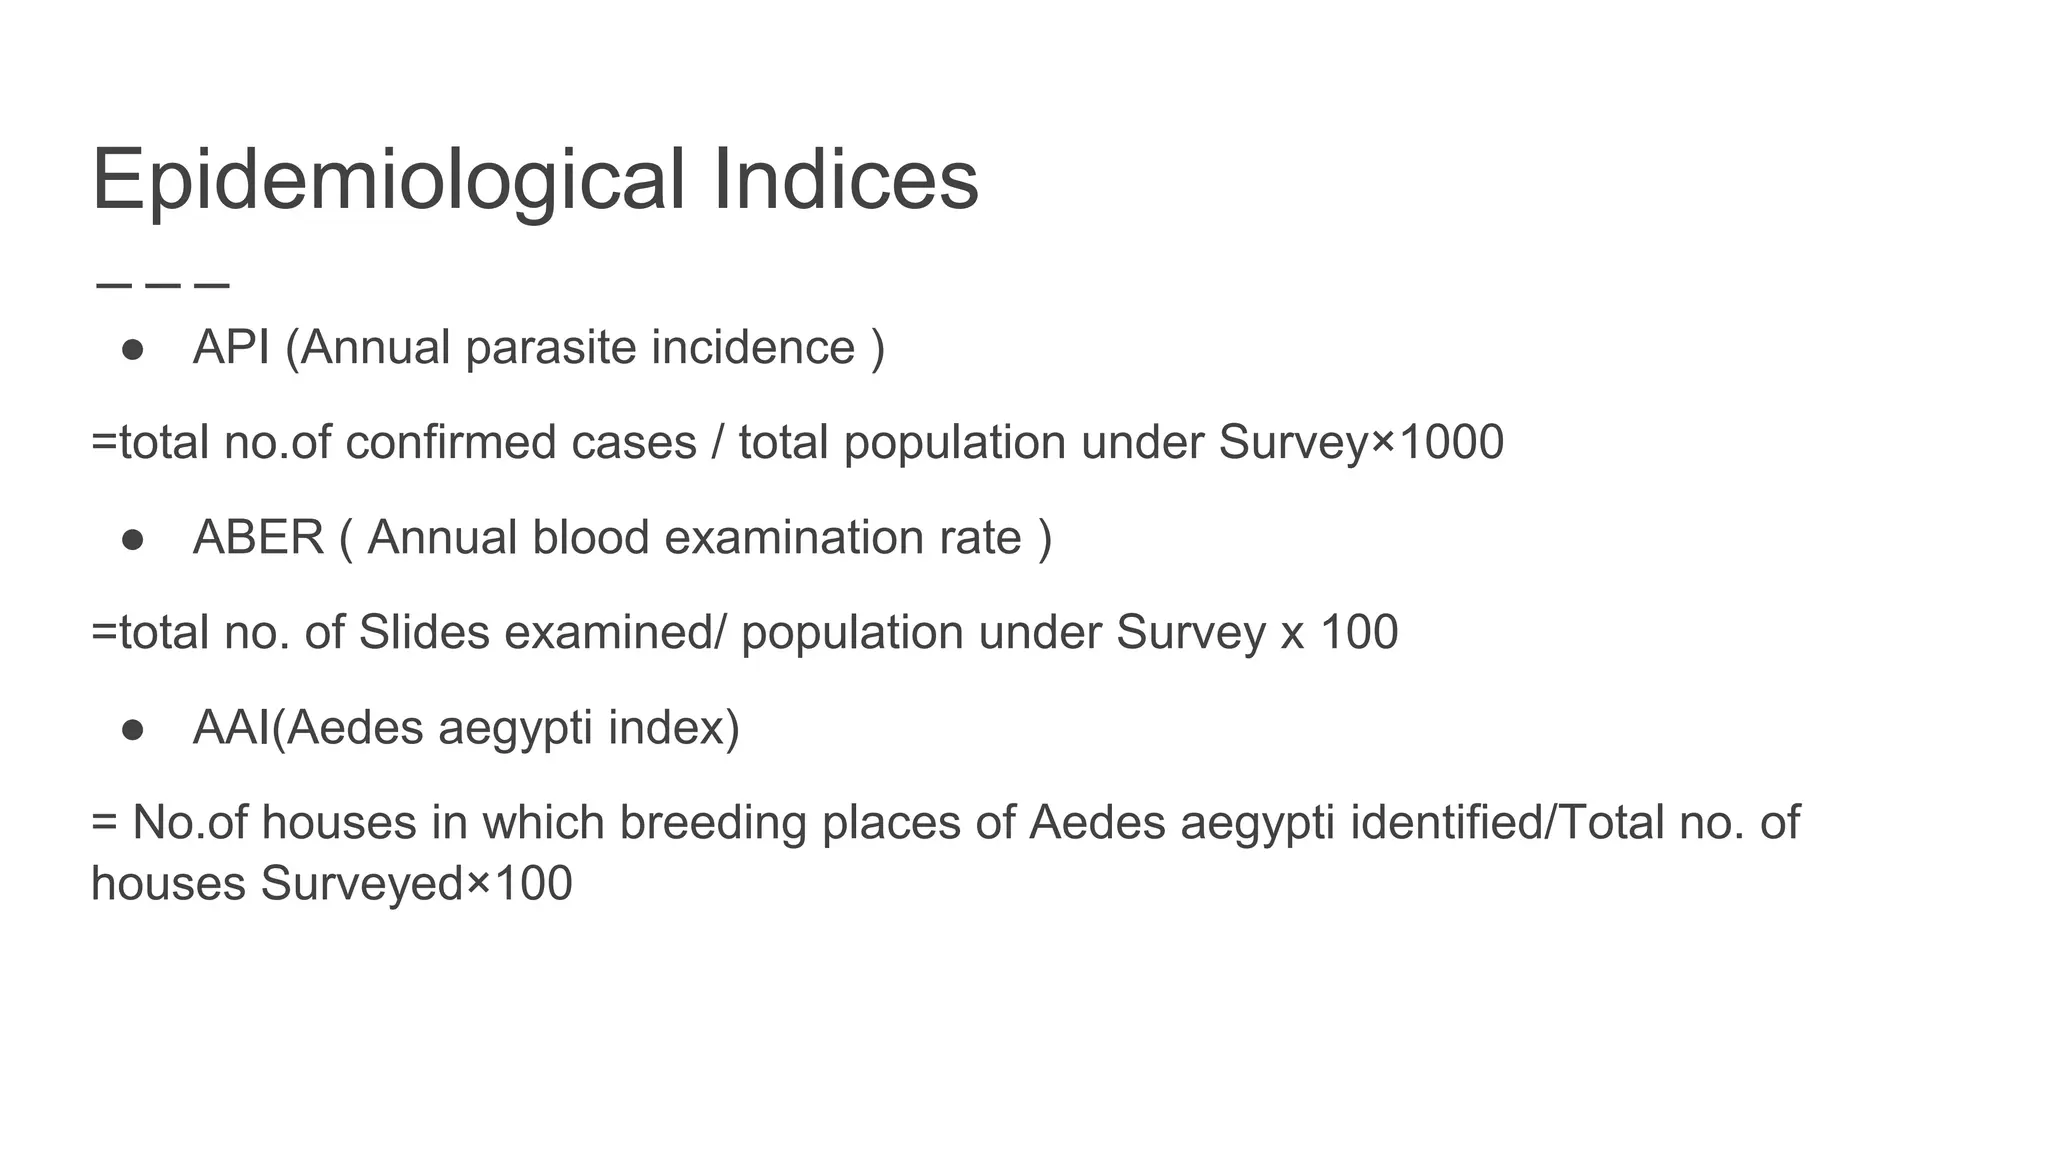
Task: Click the total no.of confirmed cases formula line
Action: pyautogui.click(x=797, y=443)
